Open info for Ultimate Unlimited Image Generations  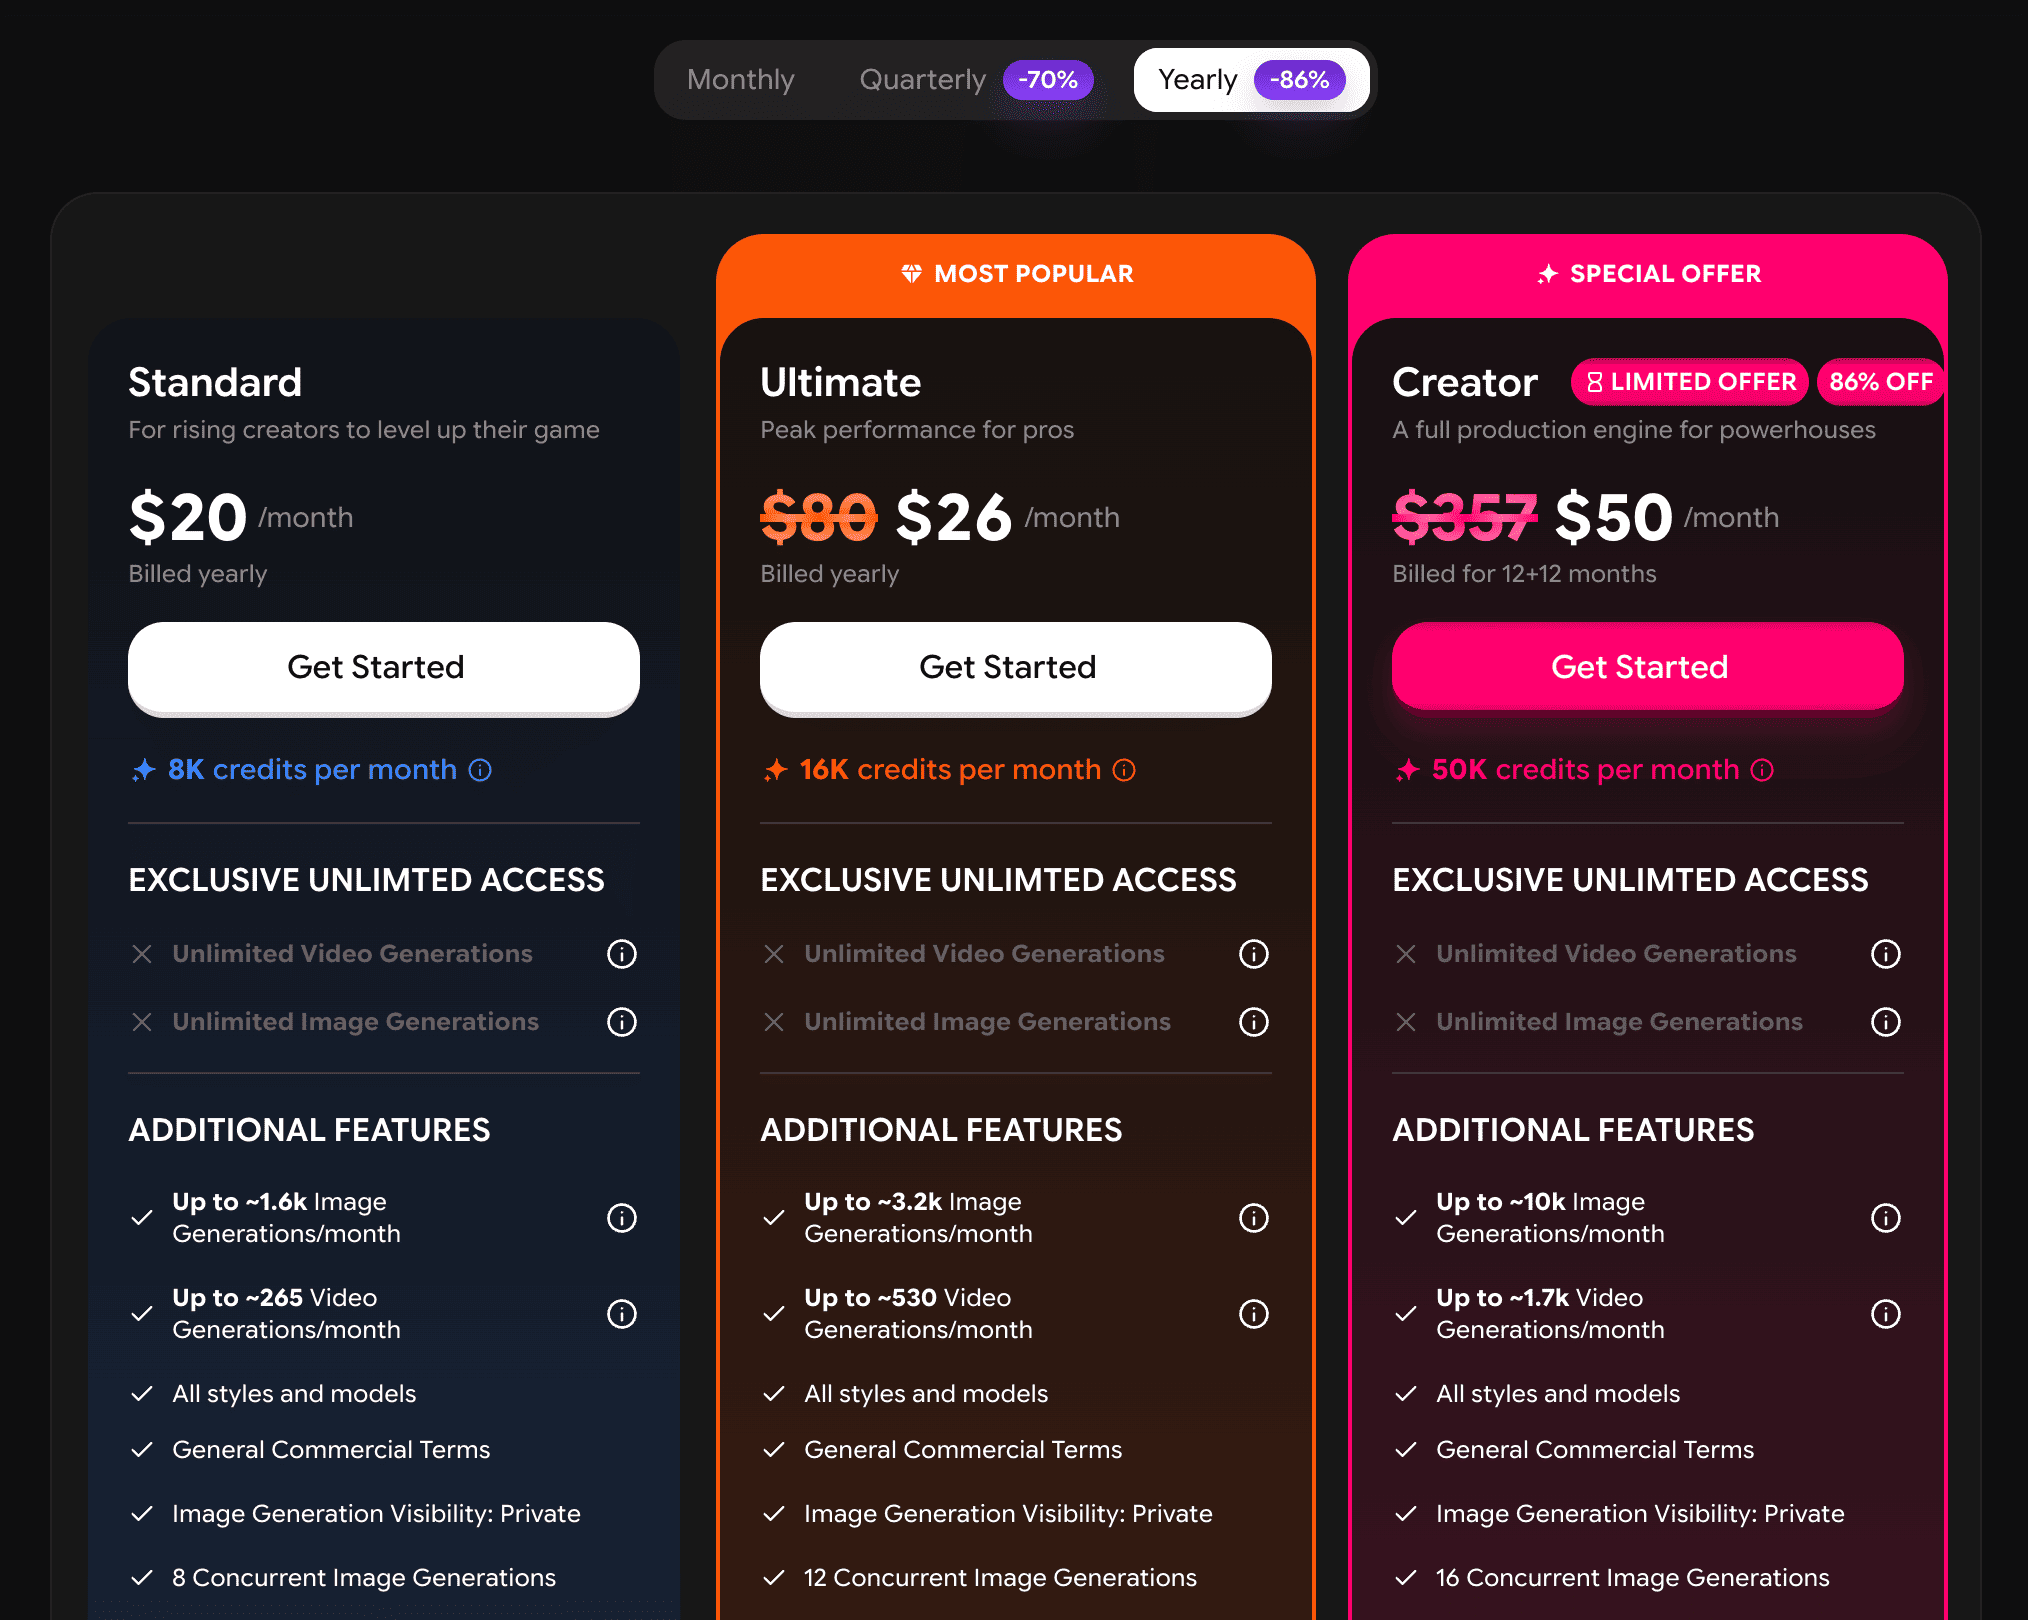pyautogui.click(x=1253, y=1022)
